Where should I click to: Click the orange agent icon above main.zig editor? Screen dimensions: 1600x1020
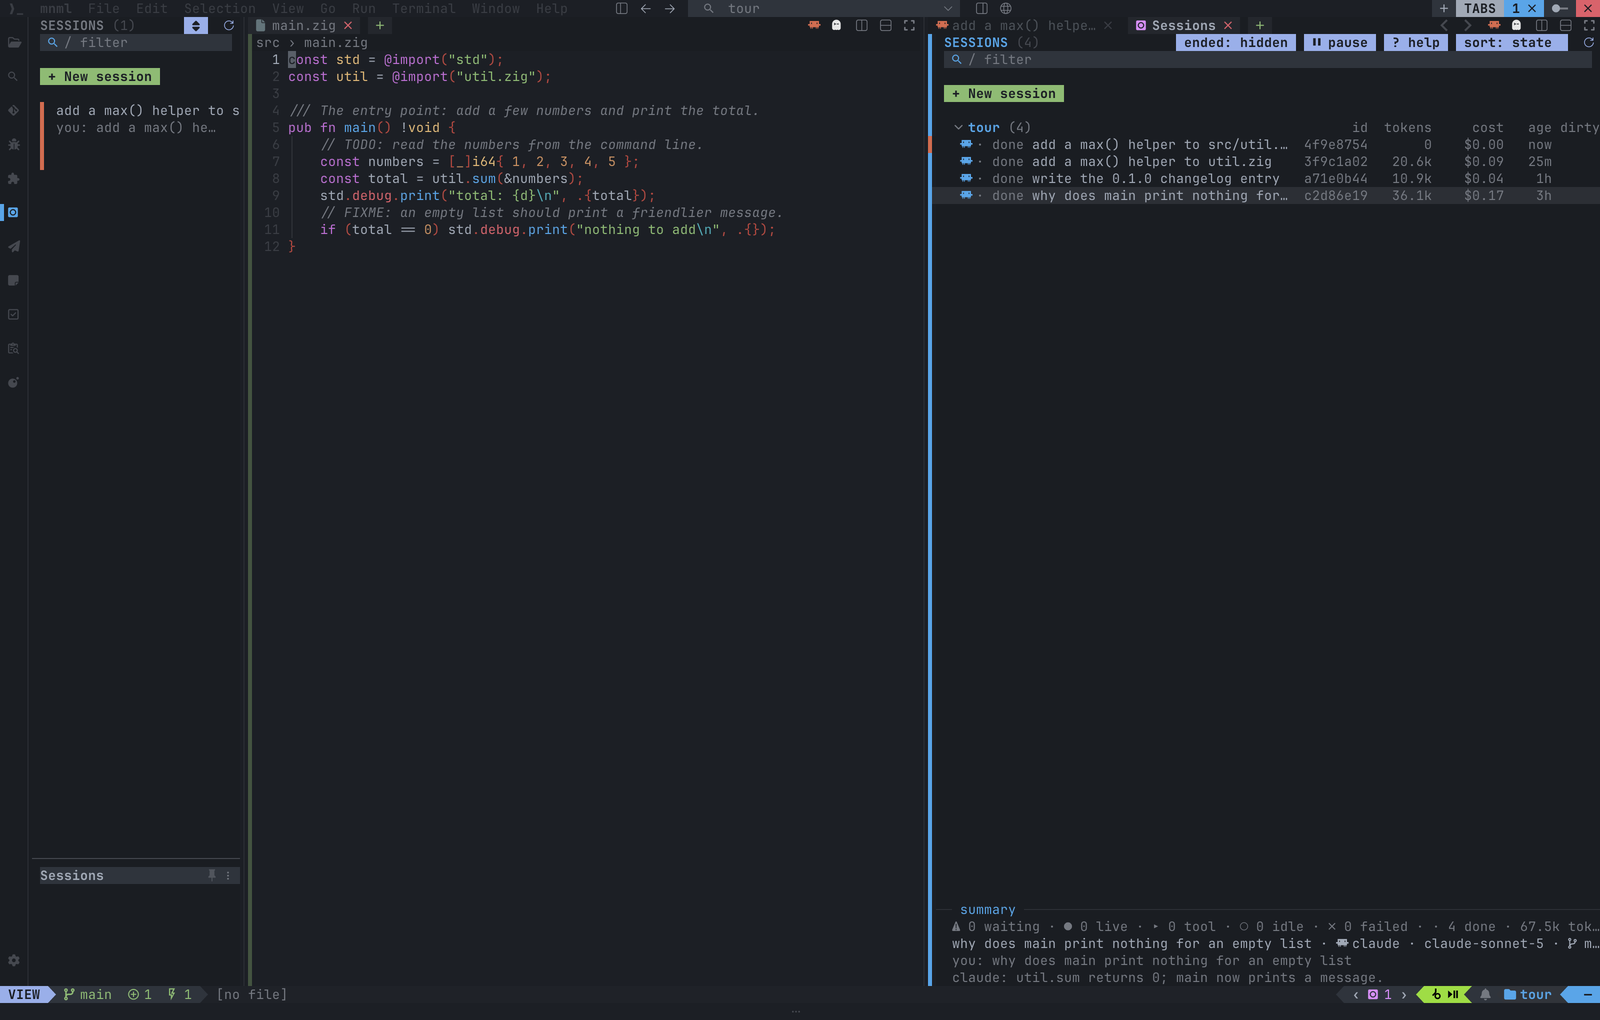pyautogui.click(x=814, y=26)
